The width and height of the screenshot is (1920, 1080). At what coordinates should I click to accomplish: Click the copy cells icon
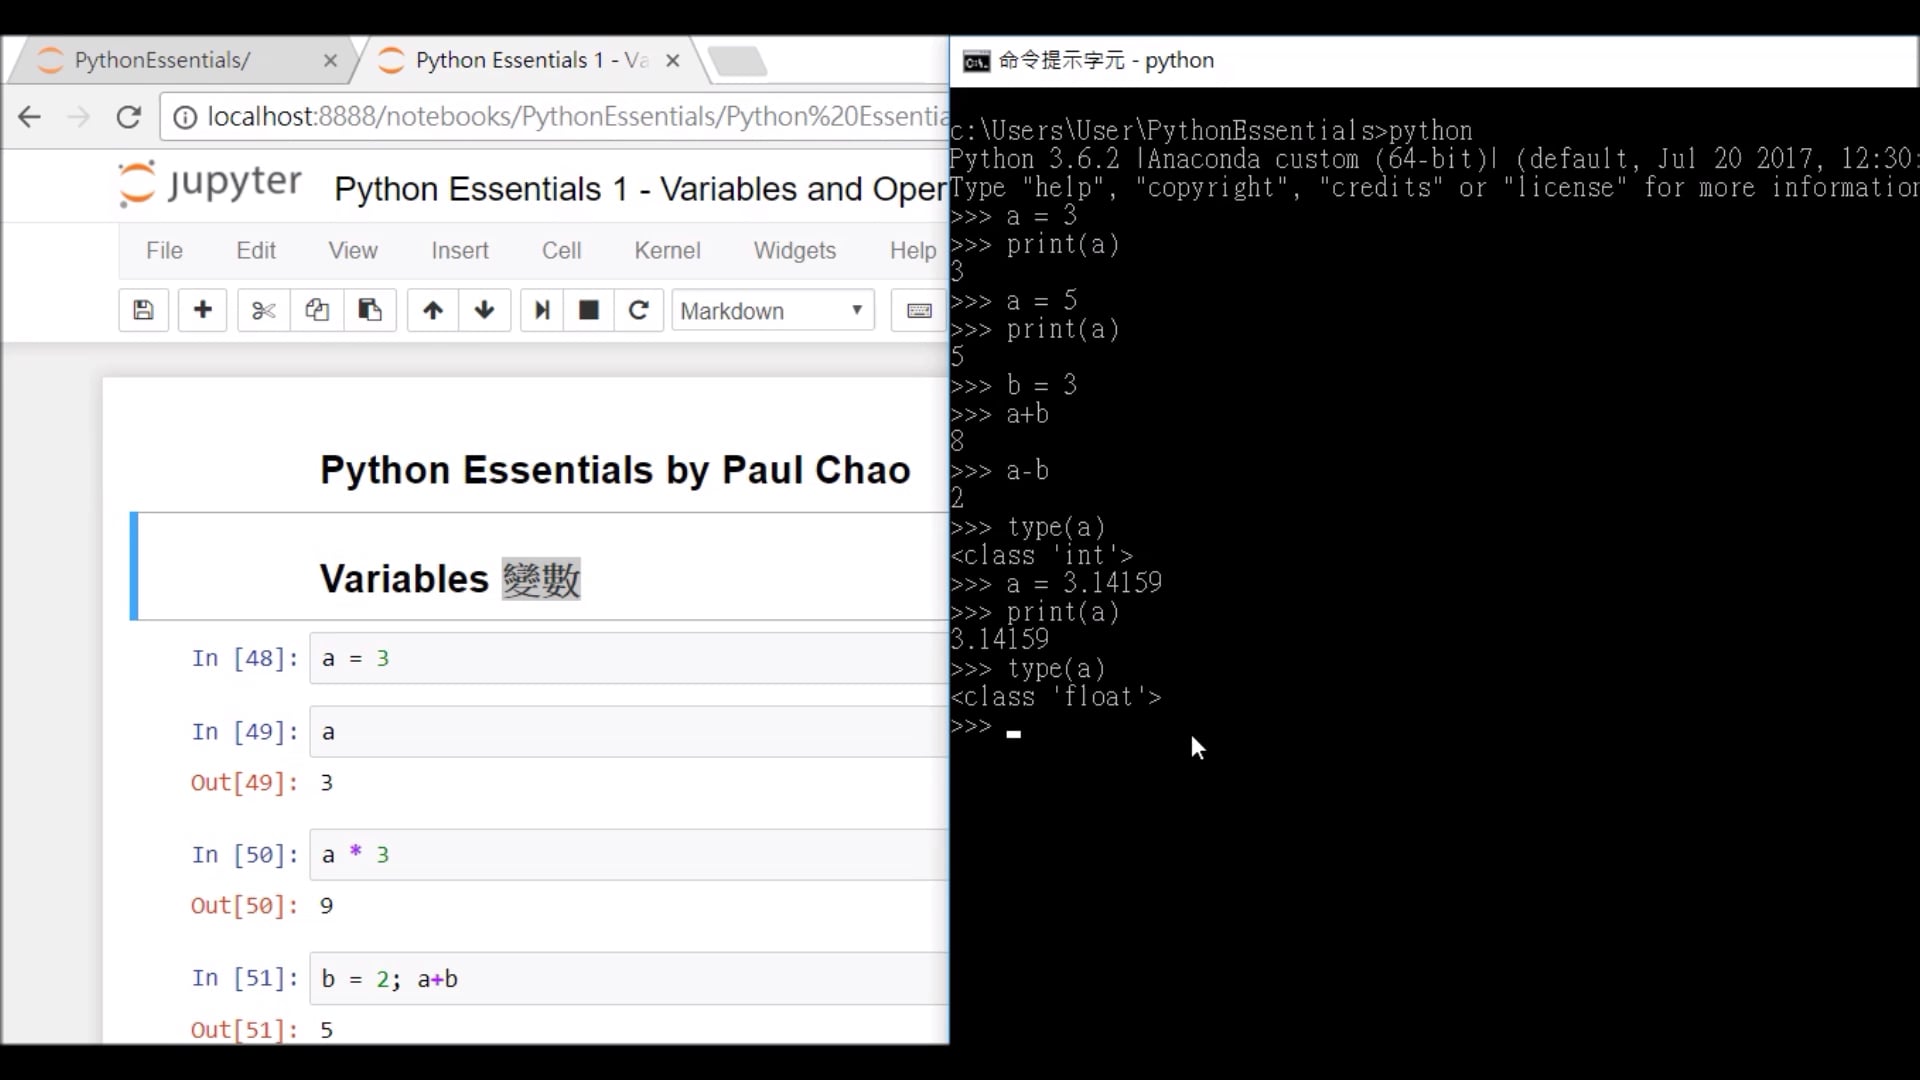317,310
